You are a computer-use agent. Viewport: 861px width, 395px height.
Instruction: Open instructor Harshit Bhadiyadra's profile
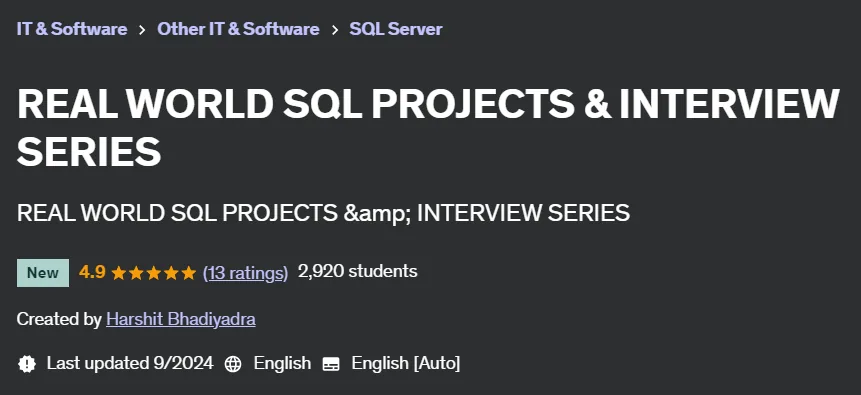(181, 319)
